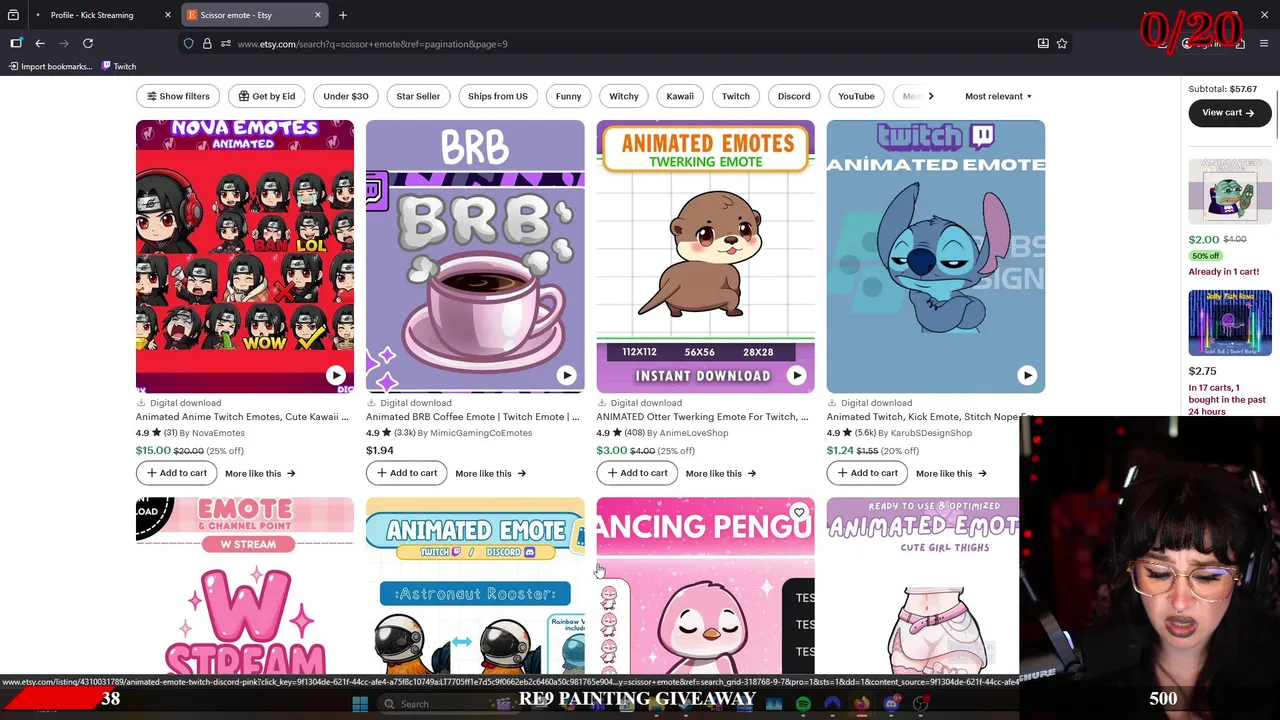Open Astronaut Rooster animated emote image
1280x720 pixels.
(x=475, y=585)
